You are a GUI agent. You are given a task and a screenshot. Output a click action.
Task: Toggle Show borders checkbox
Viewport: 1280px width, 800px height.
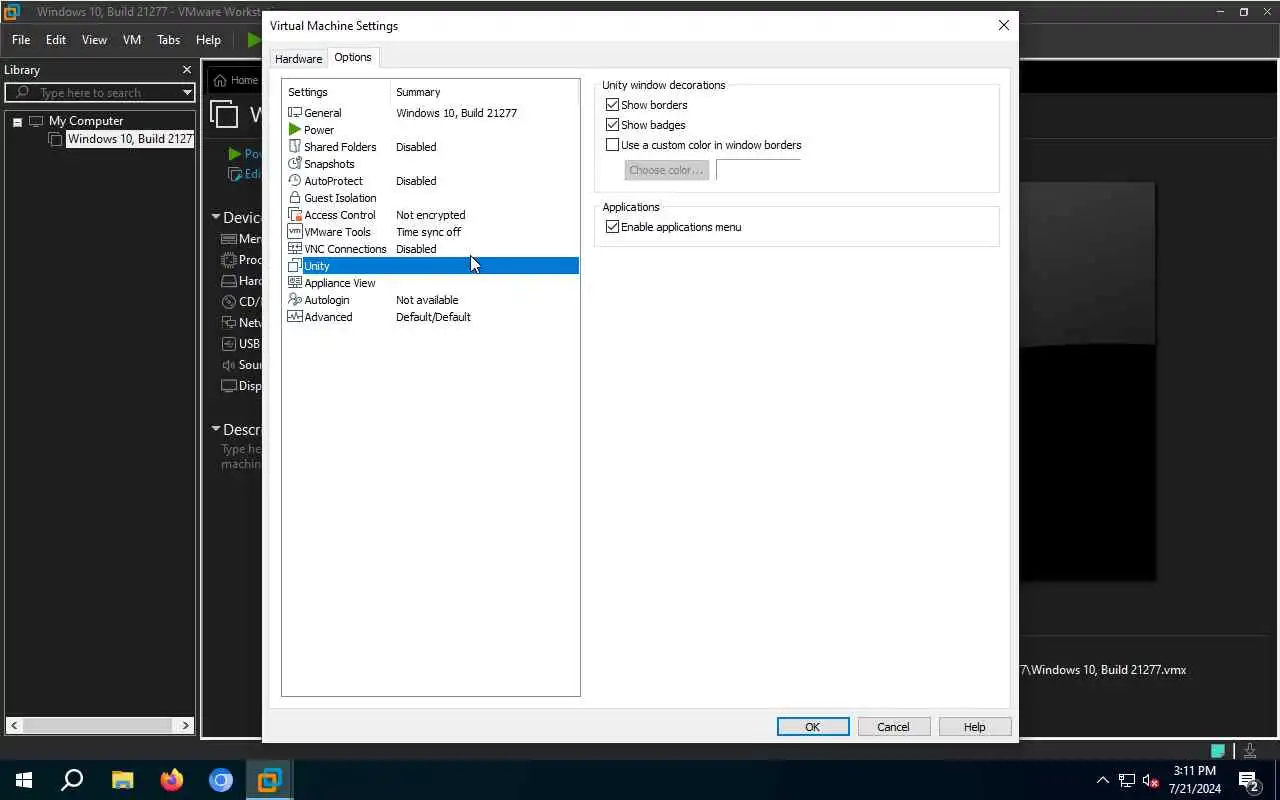click(x=613, y=105)
